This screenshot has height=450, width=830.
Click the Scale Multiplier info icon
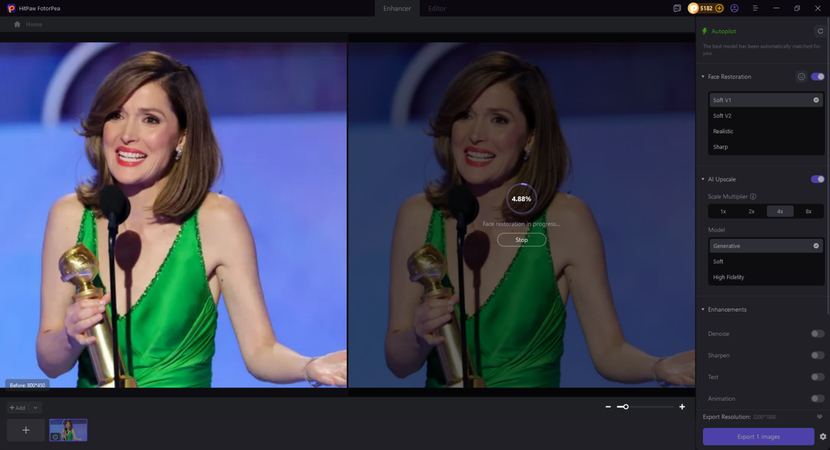[753, 196]
